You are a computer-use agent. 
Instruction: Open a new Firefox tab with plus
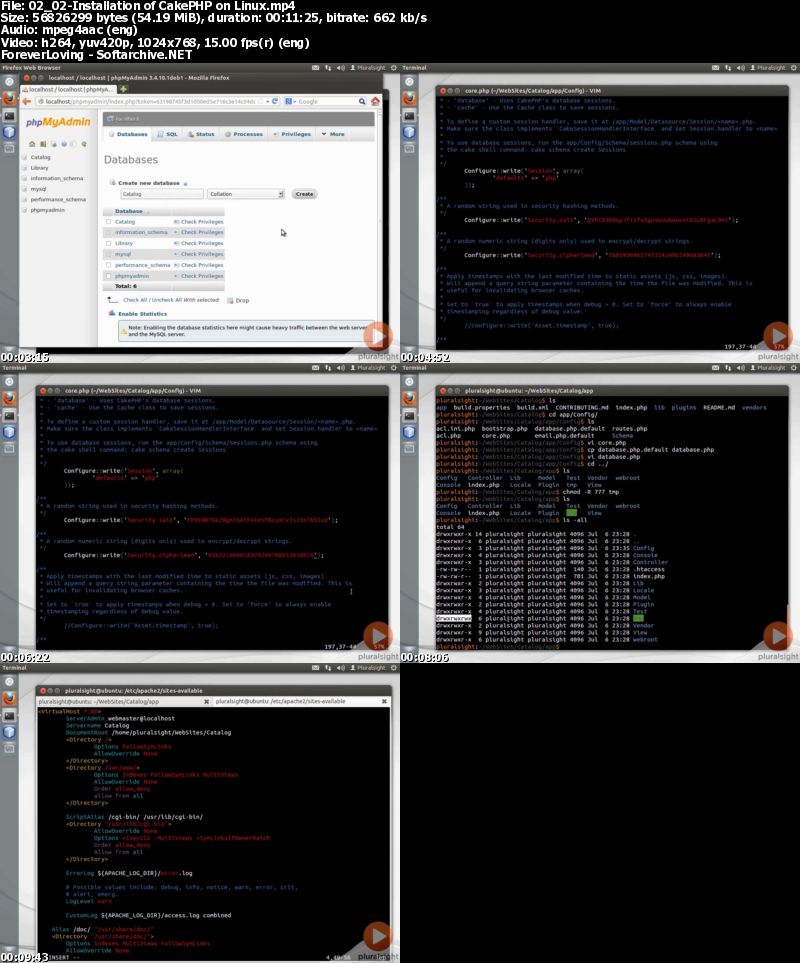[123, 89]
